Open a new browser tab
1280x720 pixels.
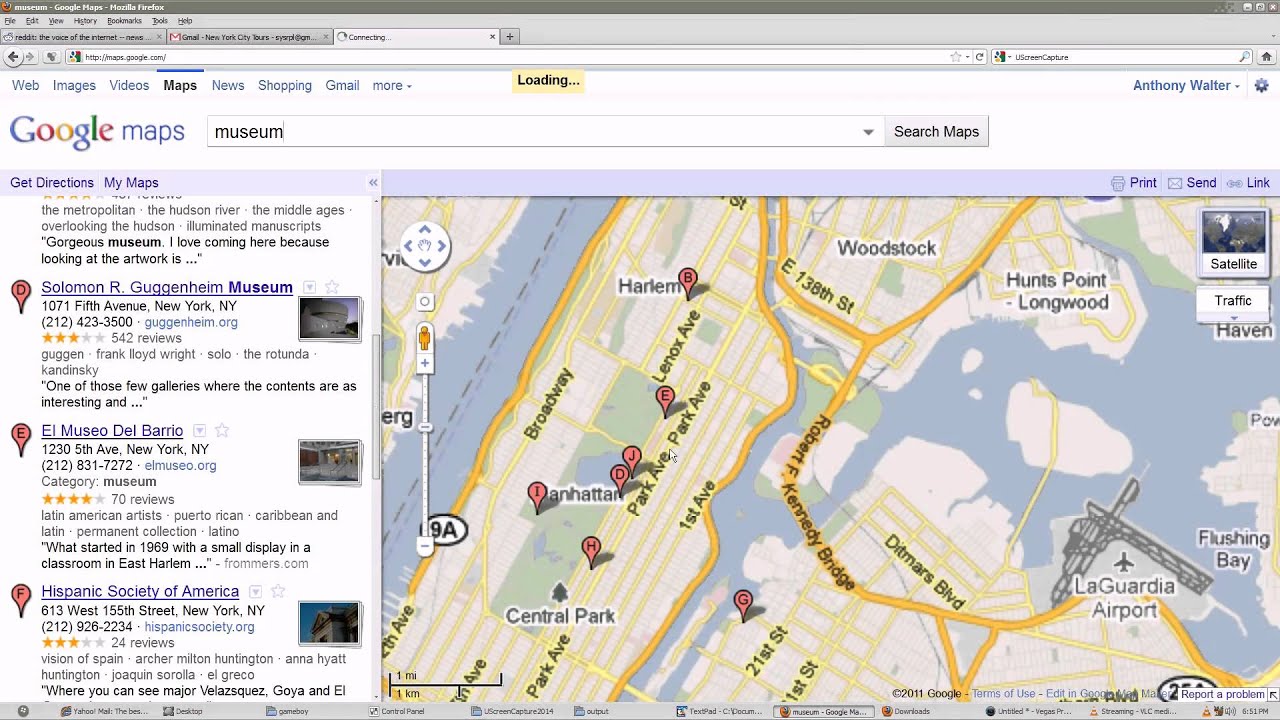point(510,37)
